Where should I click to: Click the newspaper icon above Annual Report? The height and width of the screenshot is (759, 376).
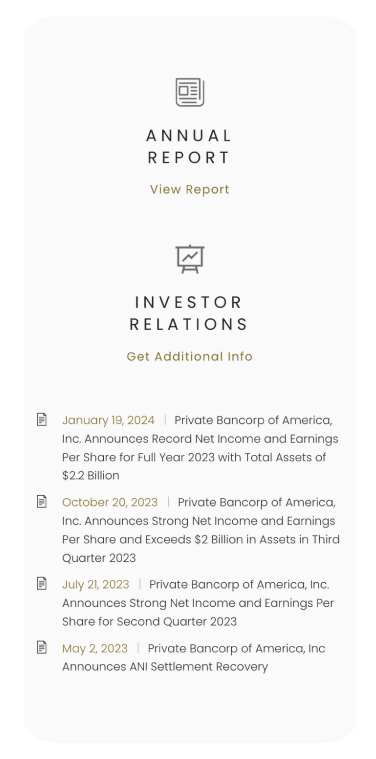click(190, 92)
